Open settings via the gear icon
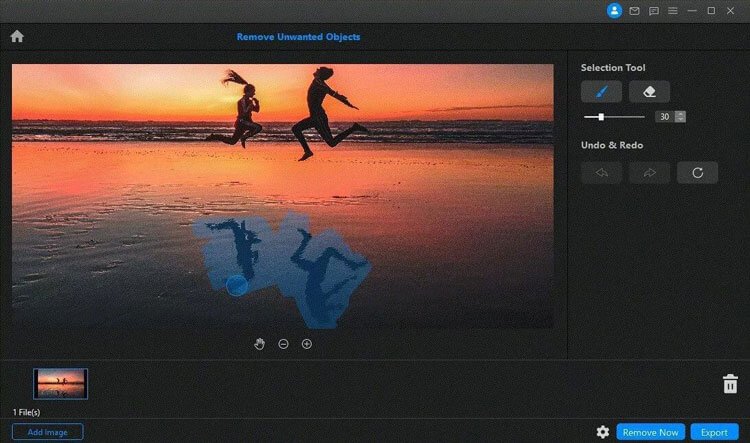This screenshot has height=443, width=750. point(602,432)
